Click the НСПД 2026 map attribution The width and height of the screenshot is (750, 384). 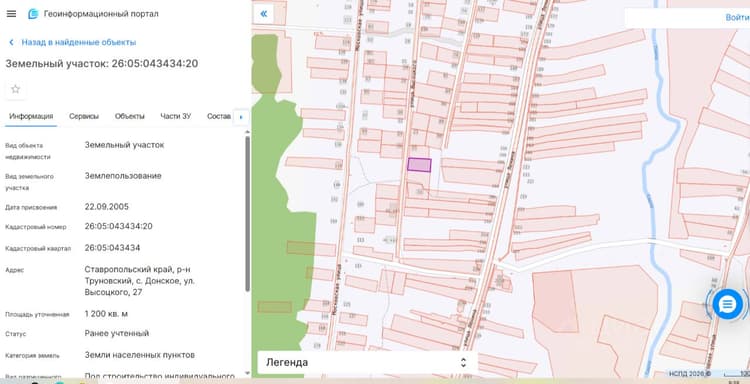point(689,373)
